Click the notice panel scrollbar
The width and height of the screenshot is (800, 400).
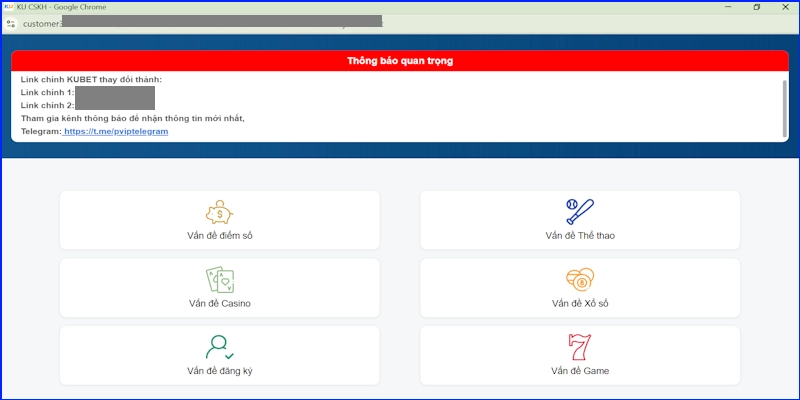[x=785, y=109]
